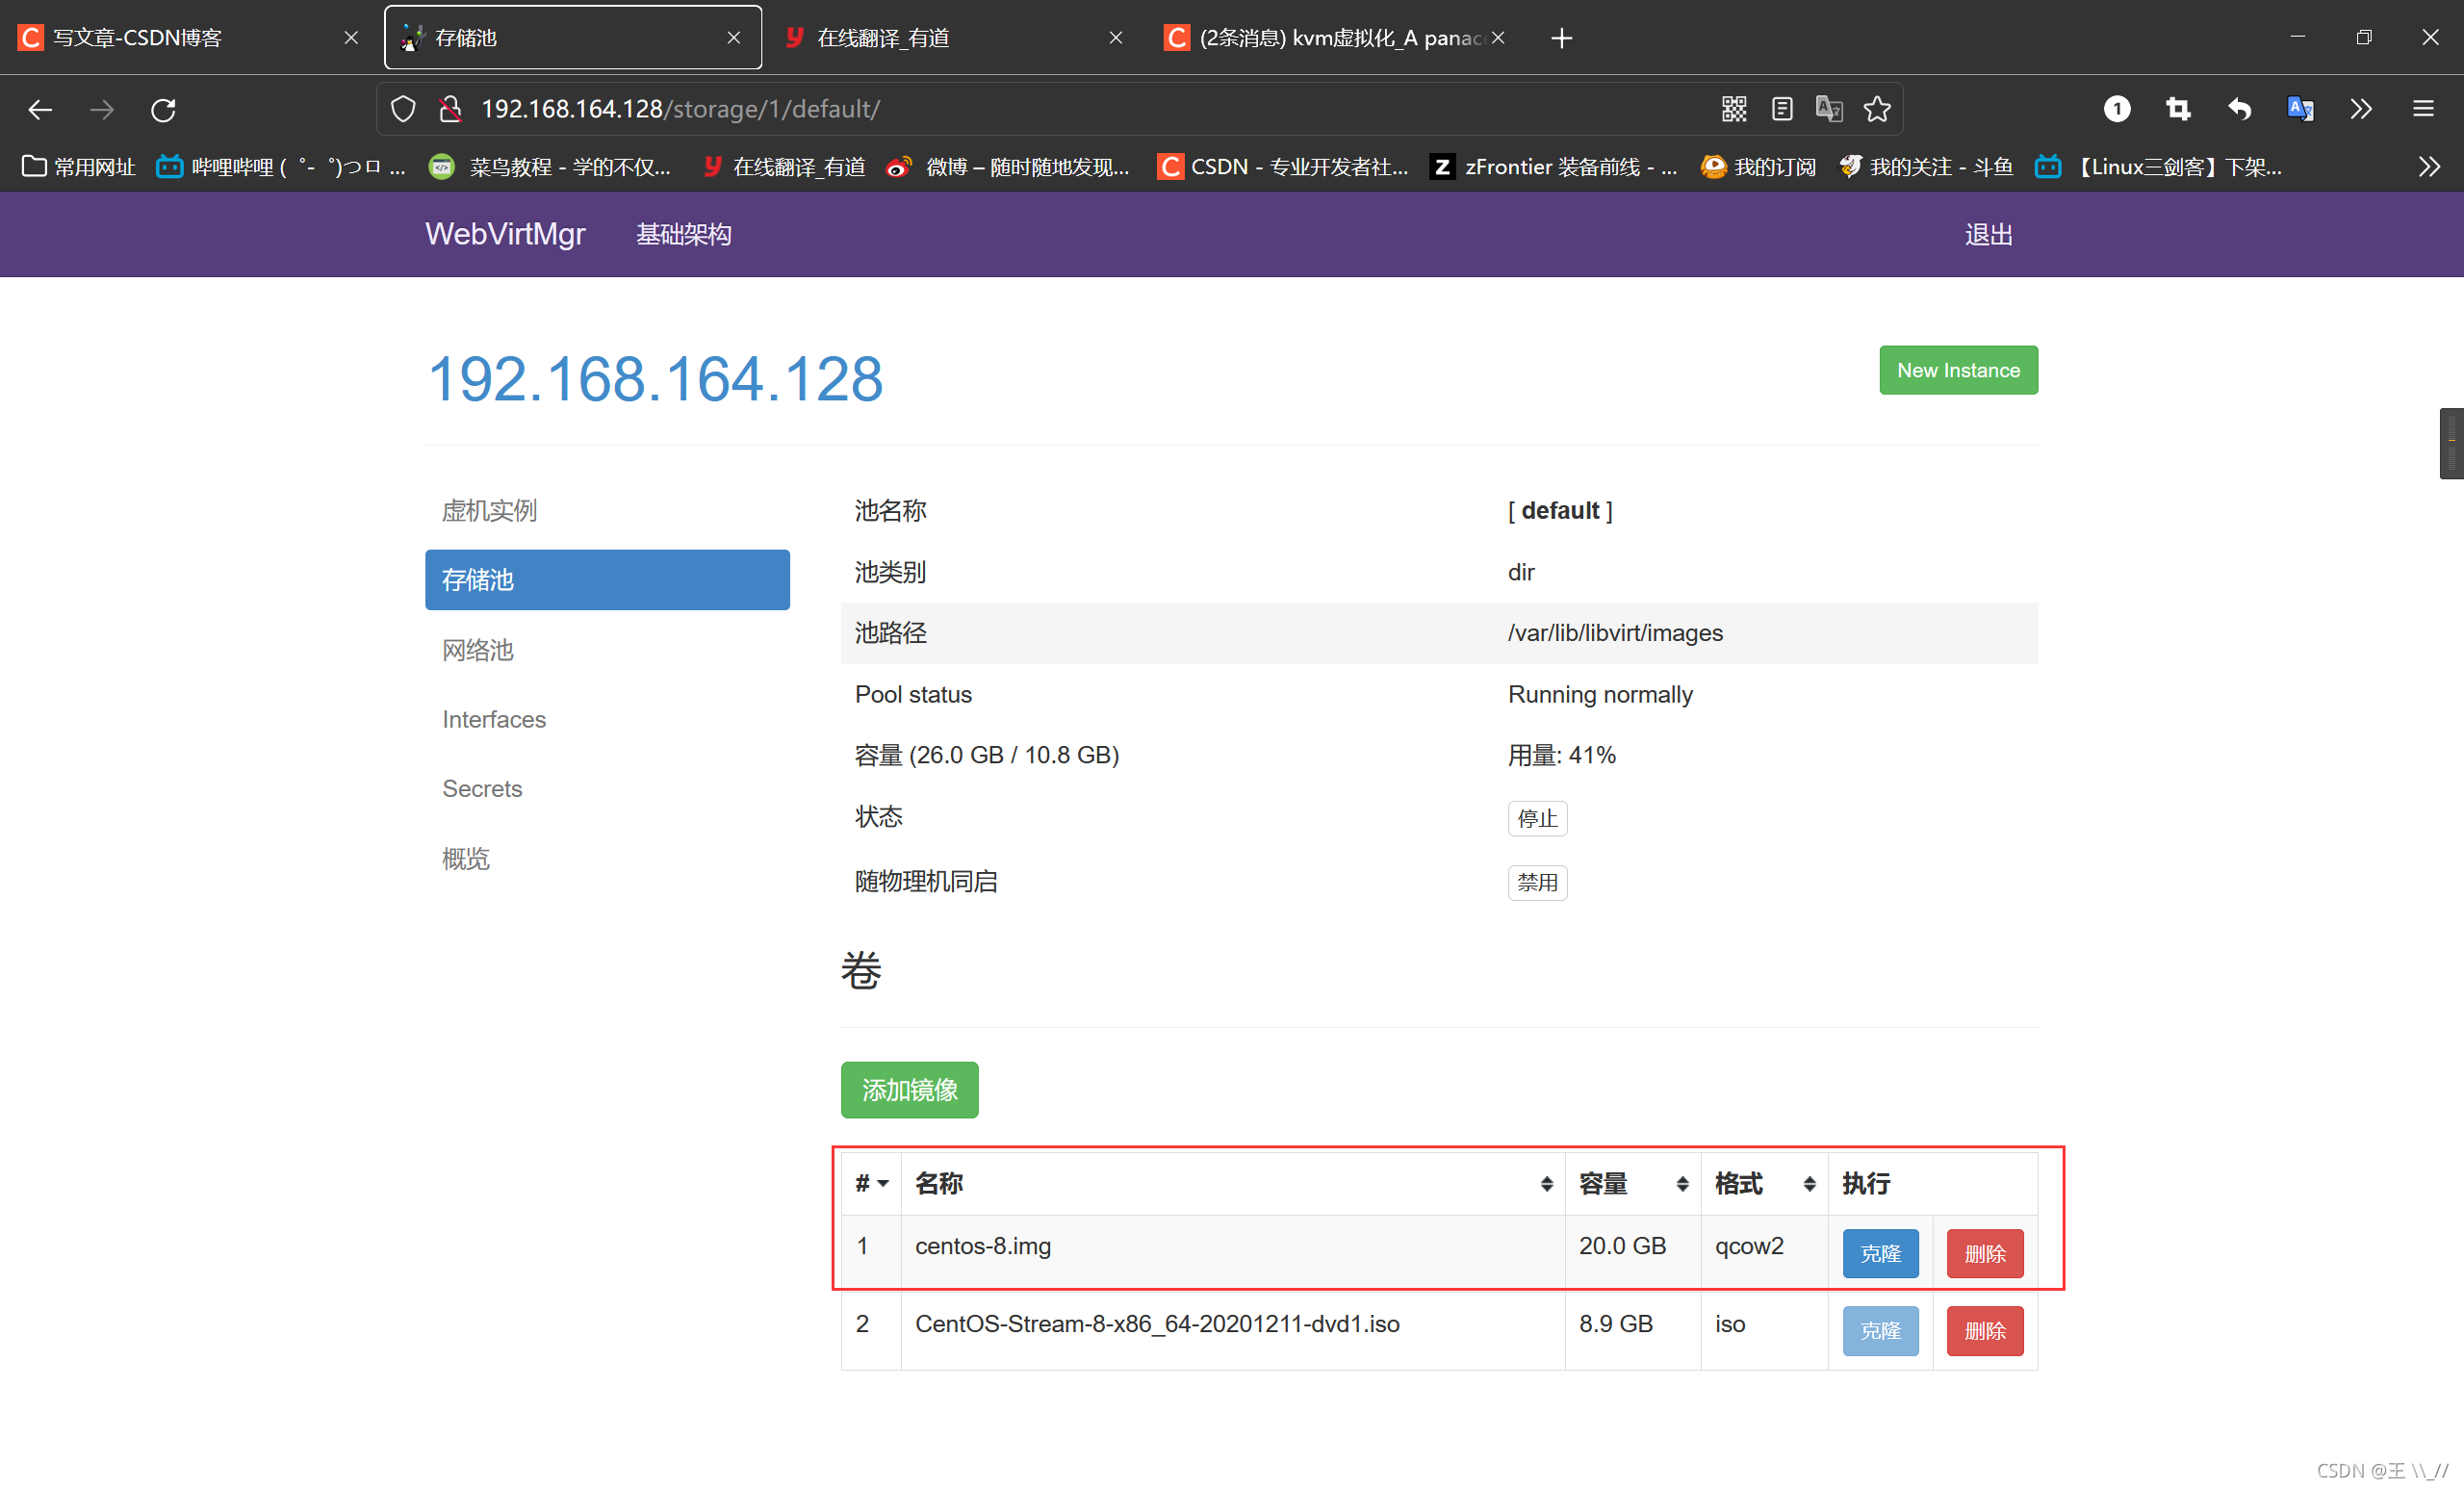
Task: Click the centos-8.img volume name
Action: tap(983, 1245)
